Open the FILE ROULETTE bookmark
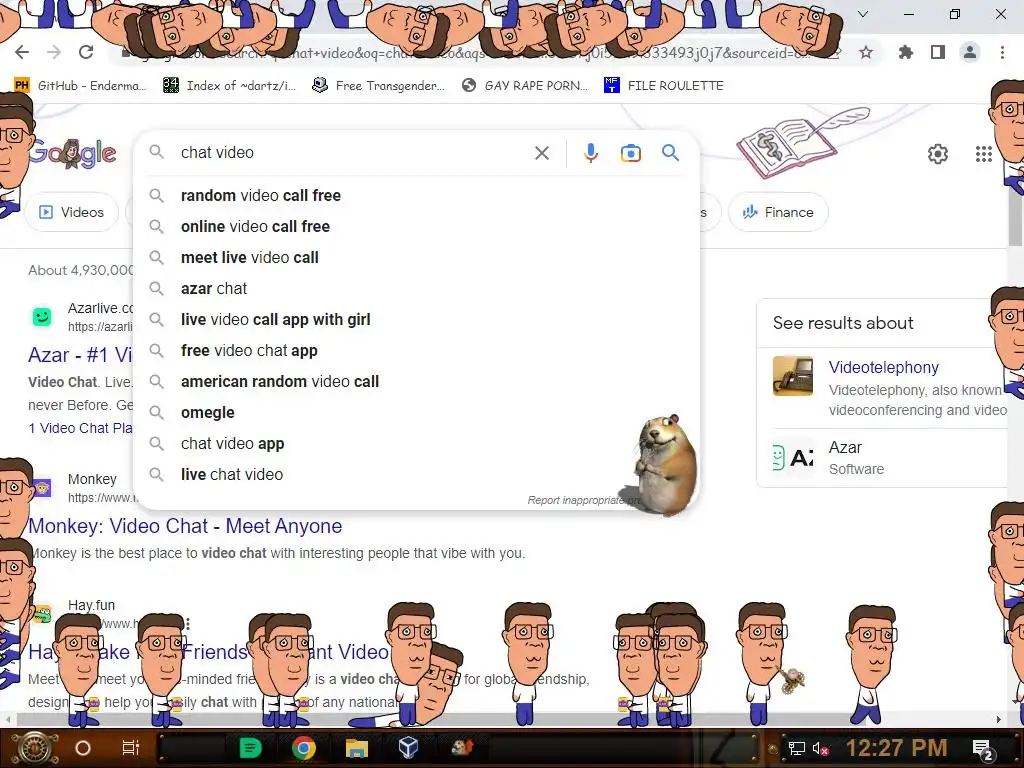 (x=664, y=86)
